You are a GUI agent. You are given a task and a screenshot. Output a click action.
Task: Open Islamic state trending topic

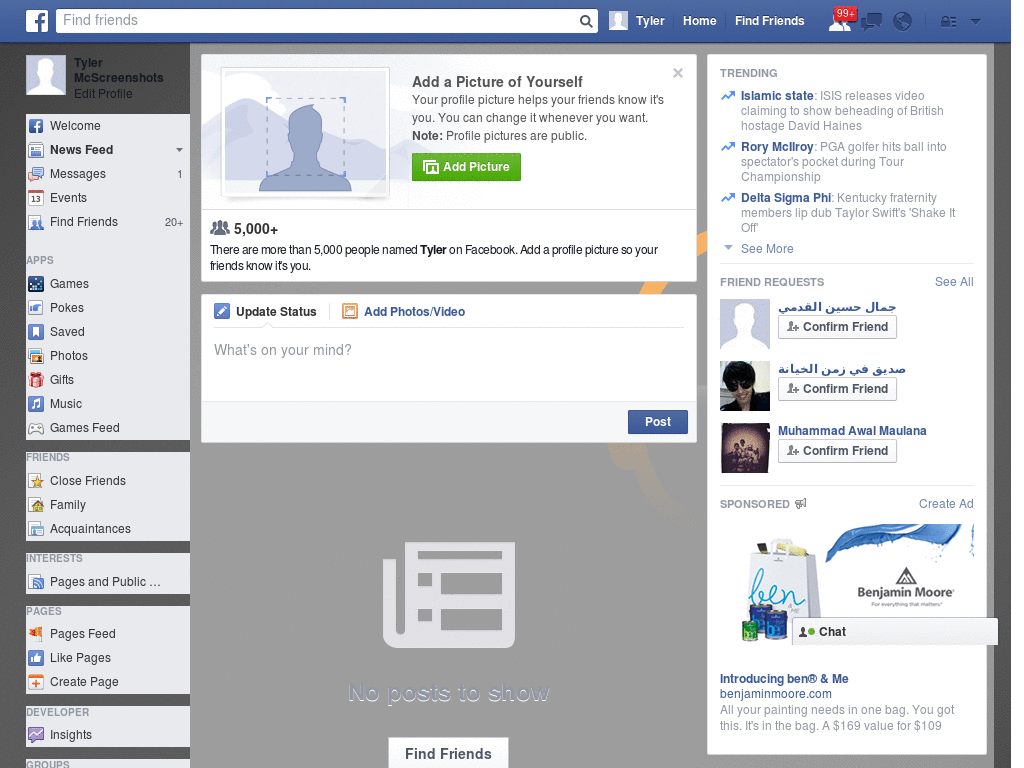click(776, 96)
